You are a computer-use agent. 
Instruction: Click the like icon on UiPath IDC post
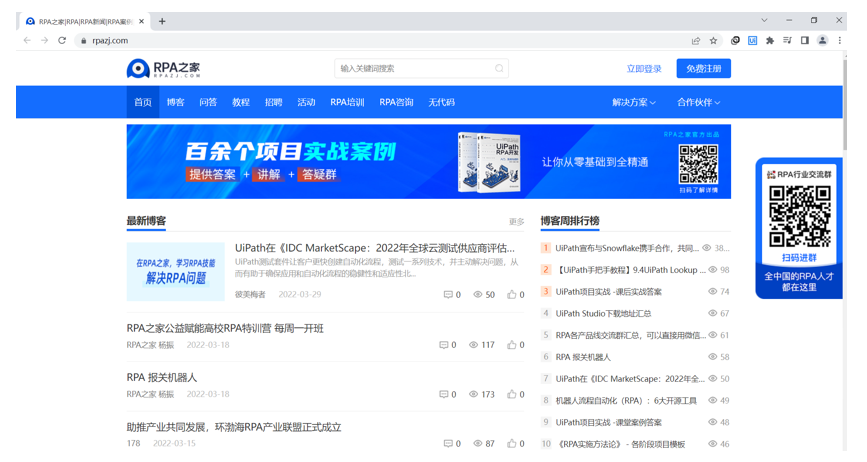pos(511,295)
